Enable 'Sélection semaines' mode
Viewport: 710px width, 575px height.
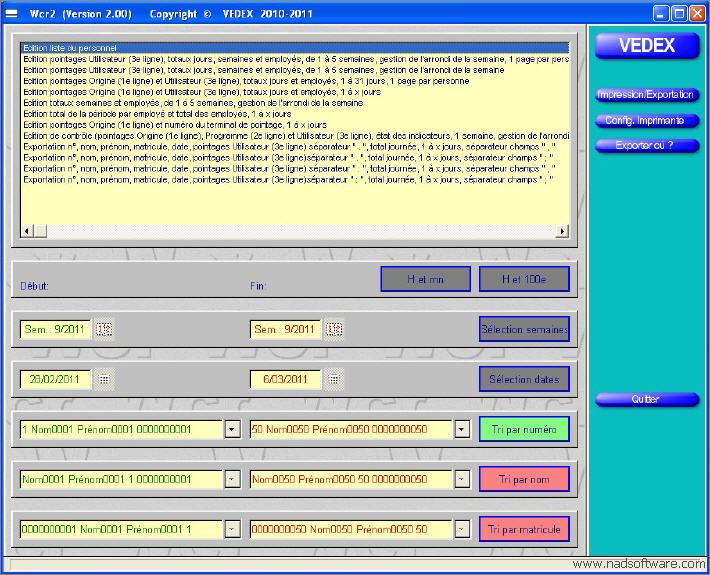(x=524, y=329)
